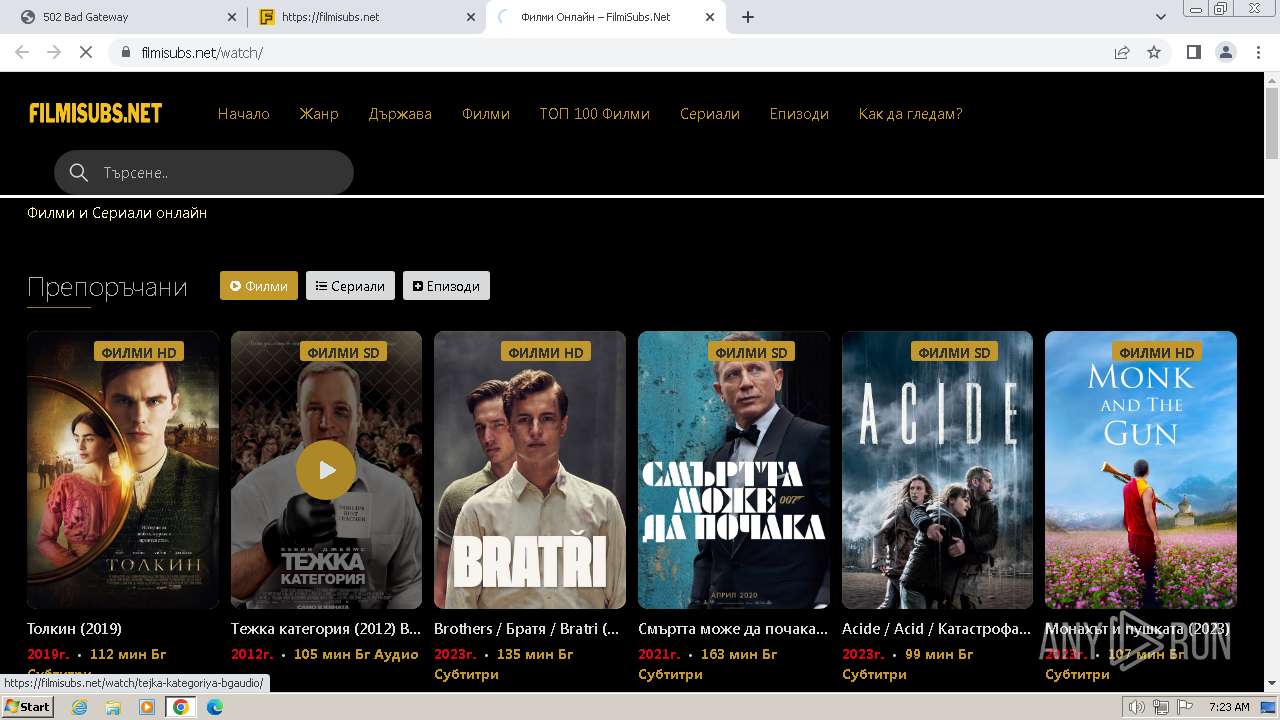The width and height of the screenshot is (1280, 720).
Task: Play Тежка категория via play button
Action: click(x=326, y=470)
